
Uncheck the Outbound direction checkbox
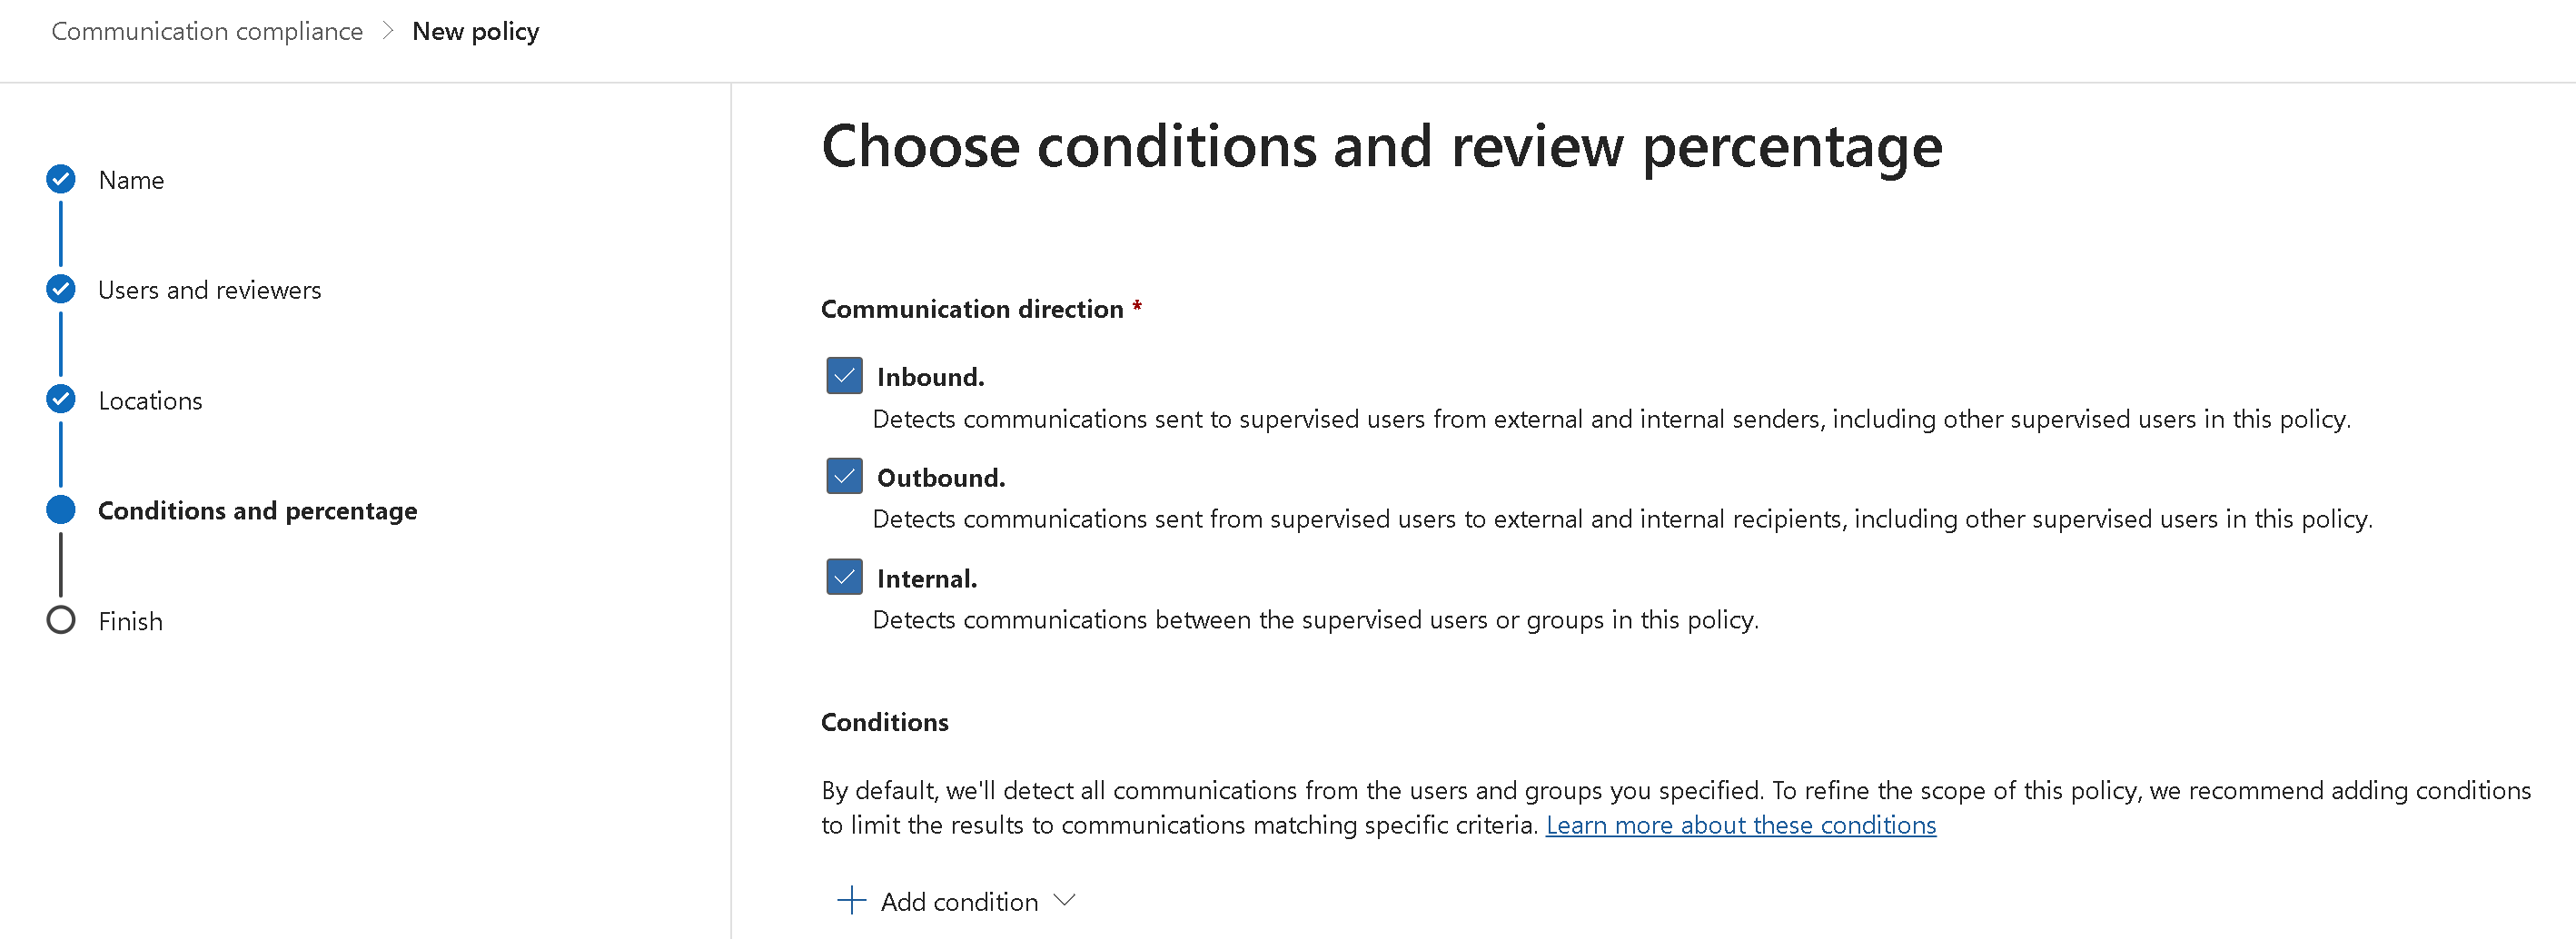[844, 477]
